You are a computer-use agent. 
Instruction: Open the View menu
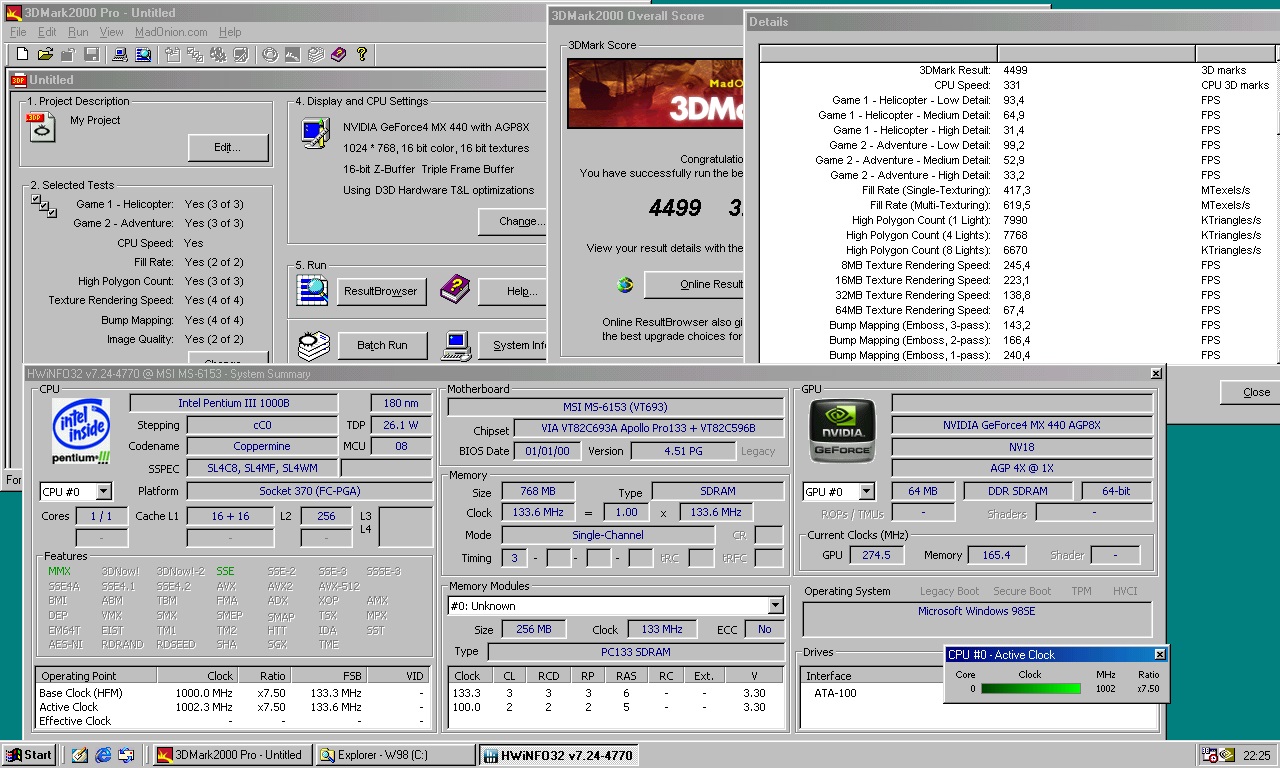(x=111, y=32)
